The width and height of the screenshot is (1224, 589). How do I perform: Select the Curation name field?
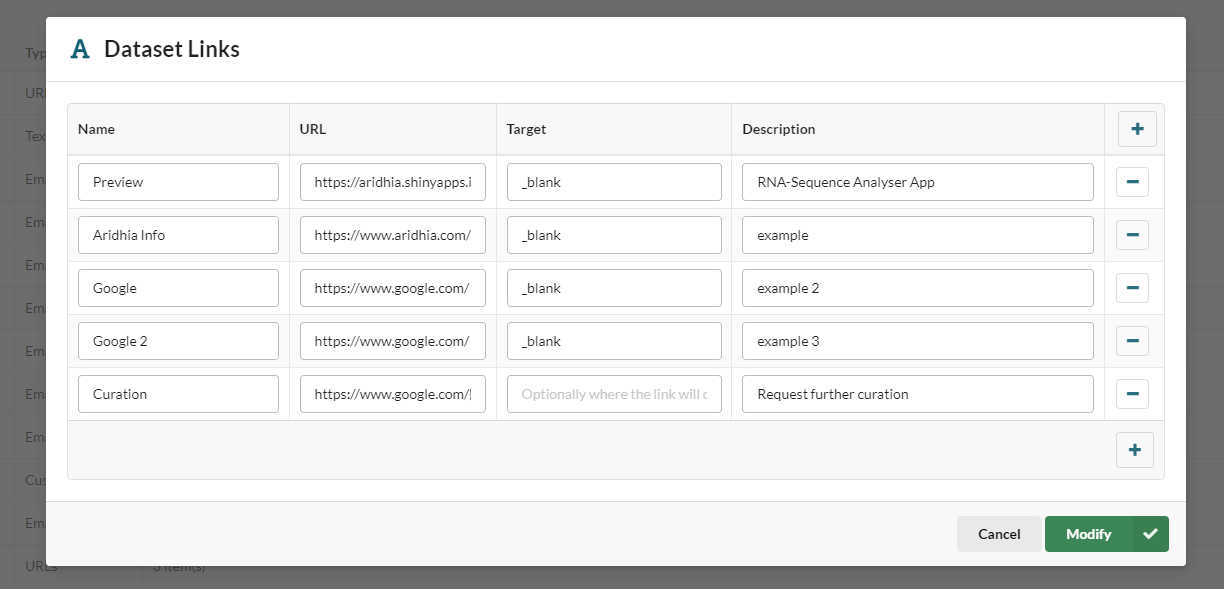(178, 394)
